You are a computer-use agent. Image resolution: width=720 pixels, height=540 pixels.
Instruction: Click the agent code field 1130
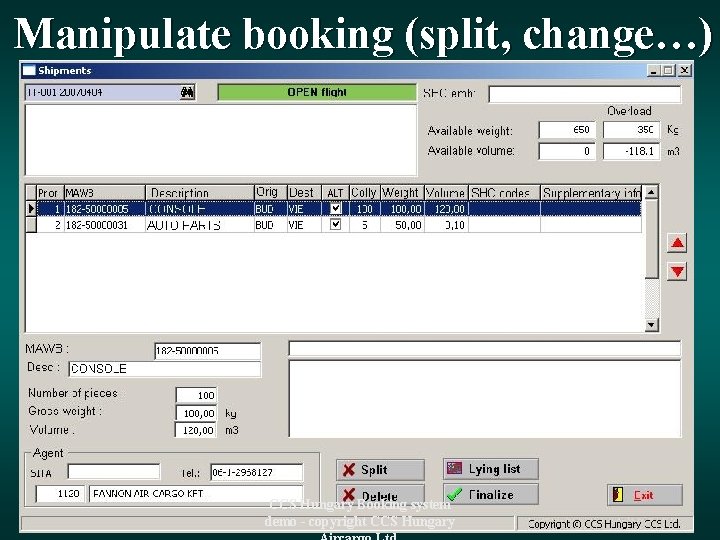click(x=60, y=494)
